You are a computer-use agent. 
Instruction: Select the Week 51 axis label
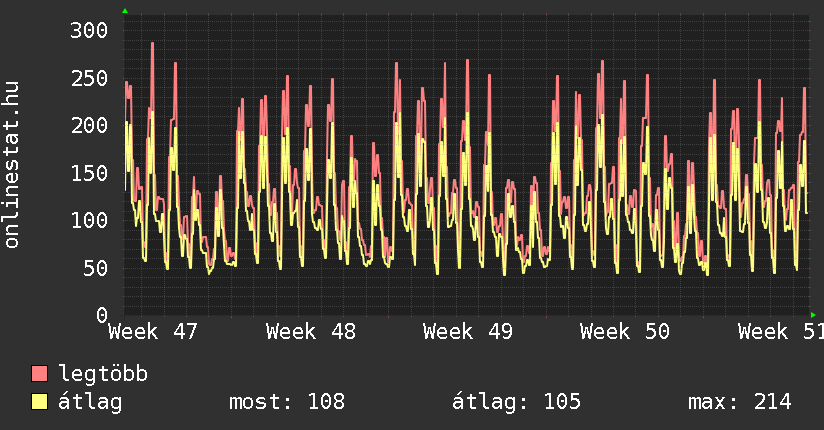coord(780,332)
